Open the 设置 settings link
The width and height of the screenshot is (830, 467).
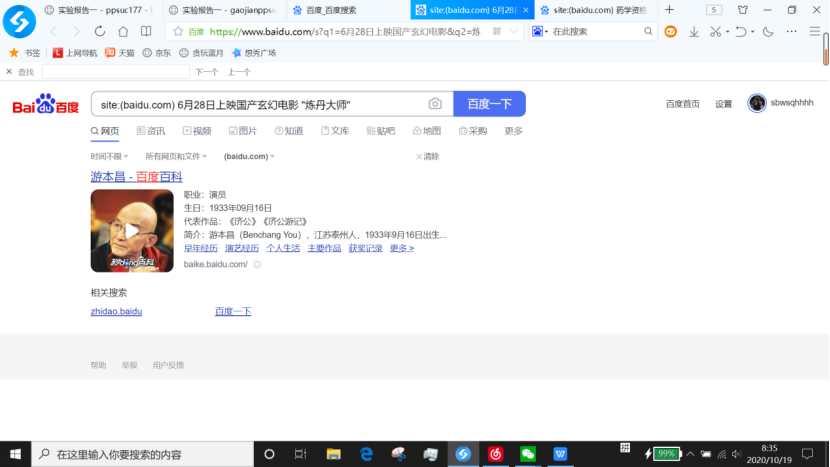click(724, 104)
